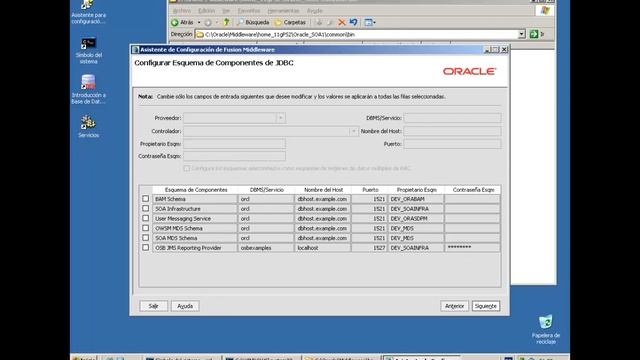Expand the Explorer address bar dropdown
Image resolution: width=640 pixels, height=360 pixels.
point(521,34)
